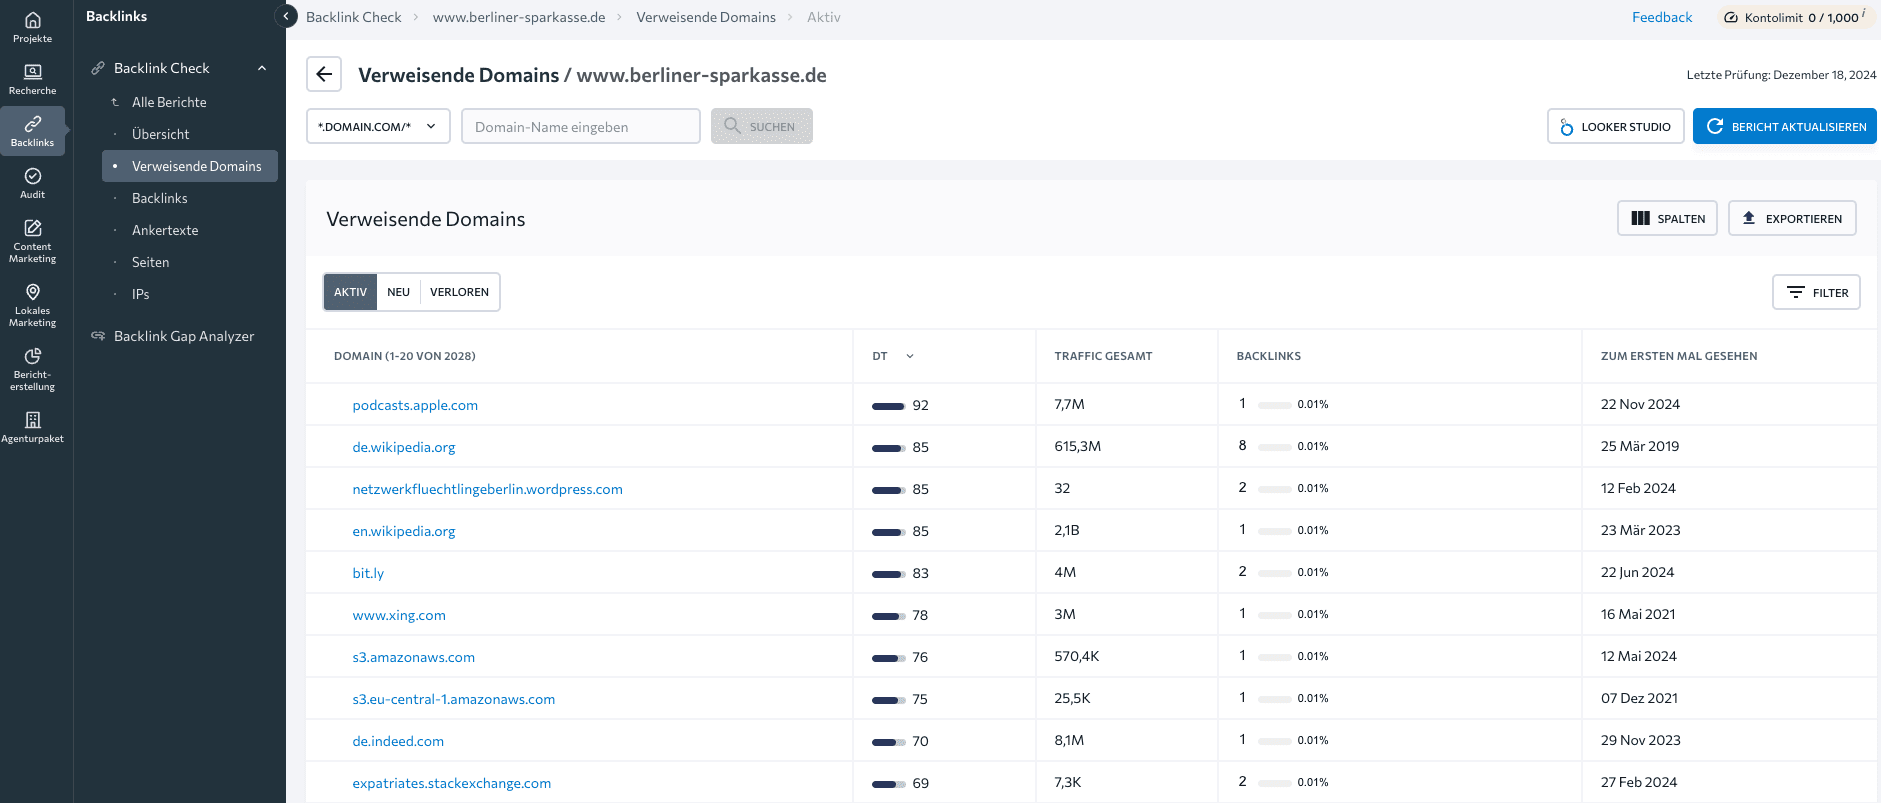Collapse the Backlinks side panel arrow

click(285, 16)
